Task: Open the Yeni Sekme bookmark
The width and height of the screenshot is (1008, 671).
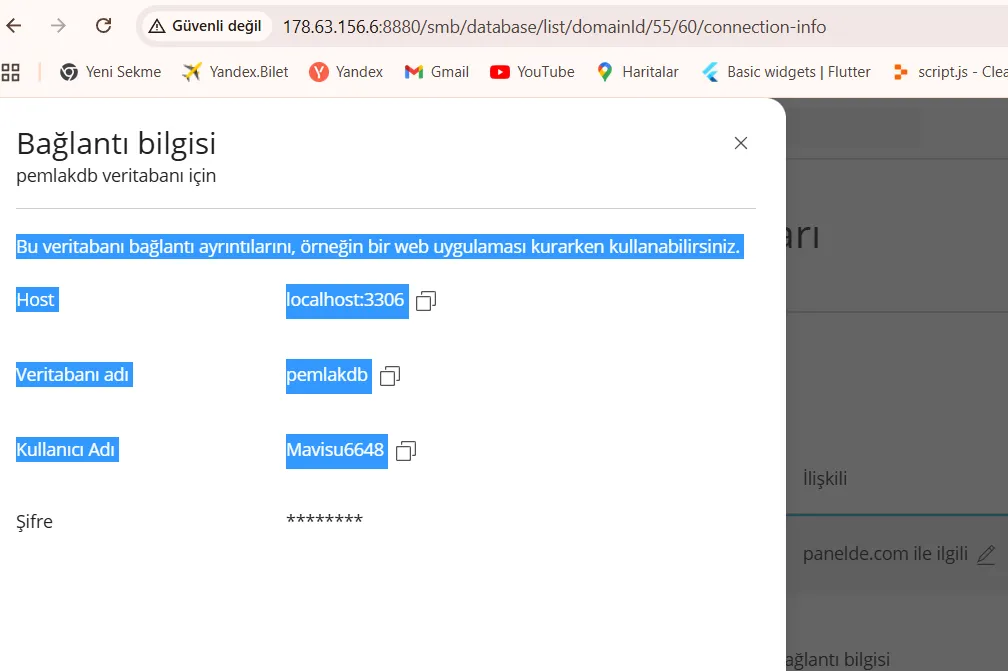Action: [x=110, y=72]
